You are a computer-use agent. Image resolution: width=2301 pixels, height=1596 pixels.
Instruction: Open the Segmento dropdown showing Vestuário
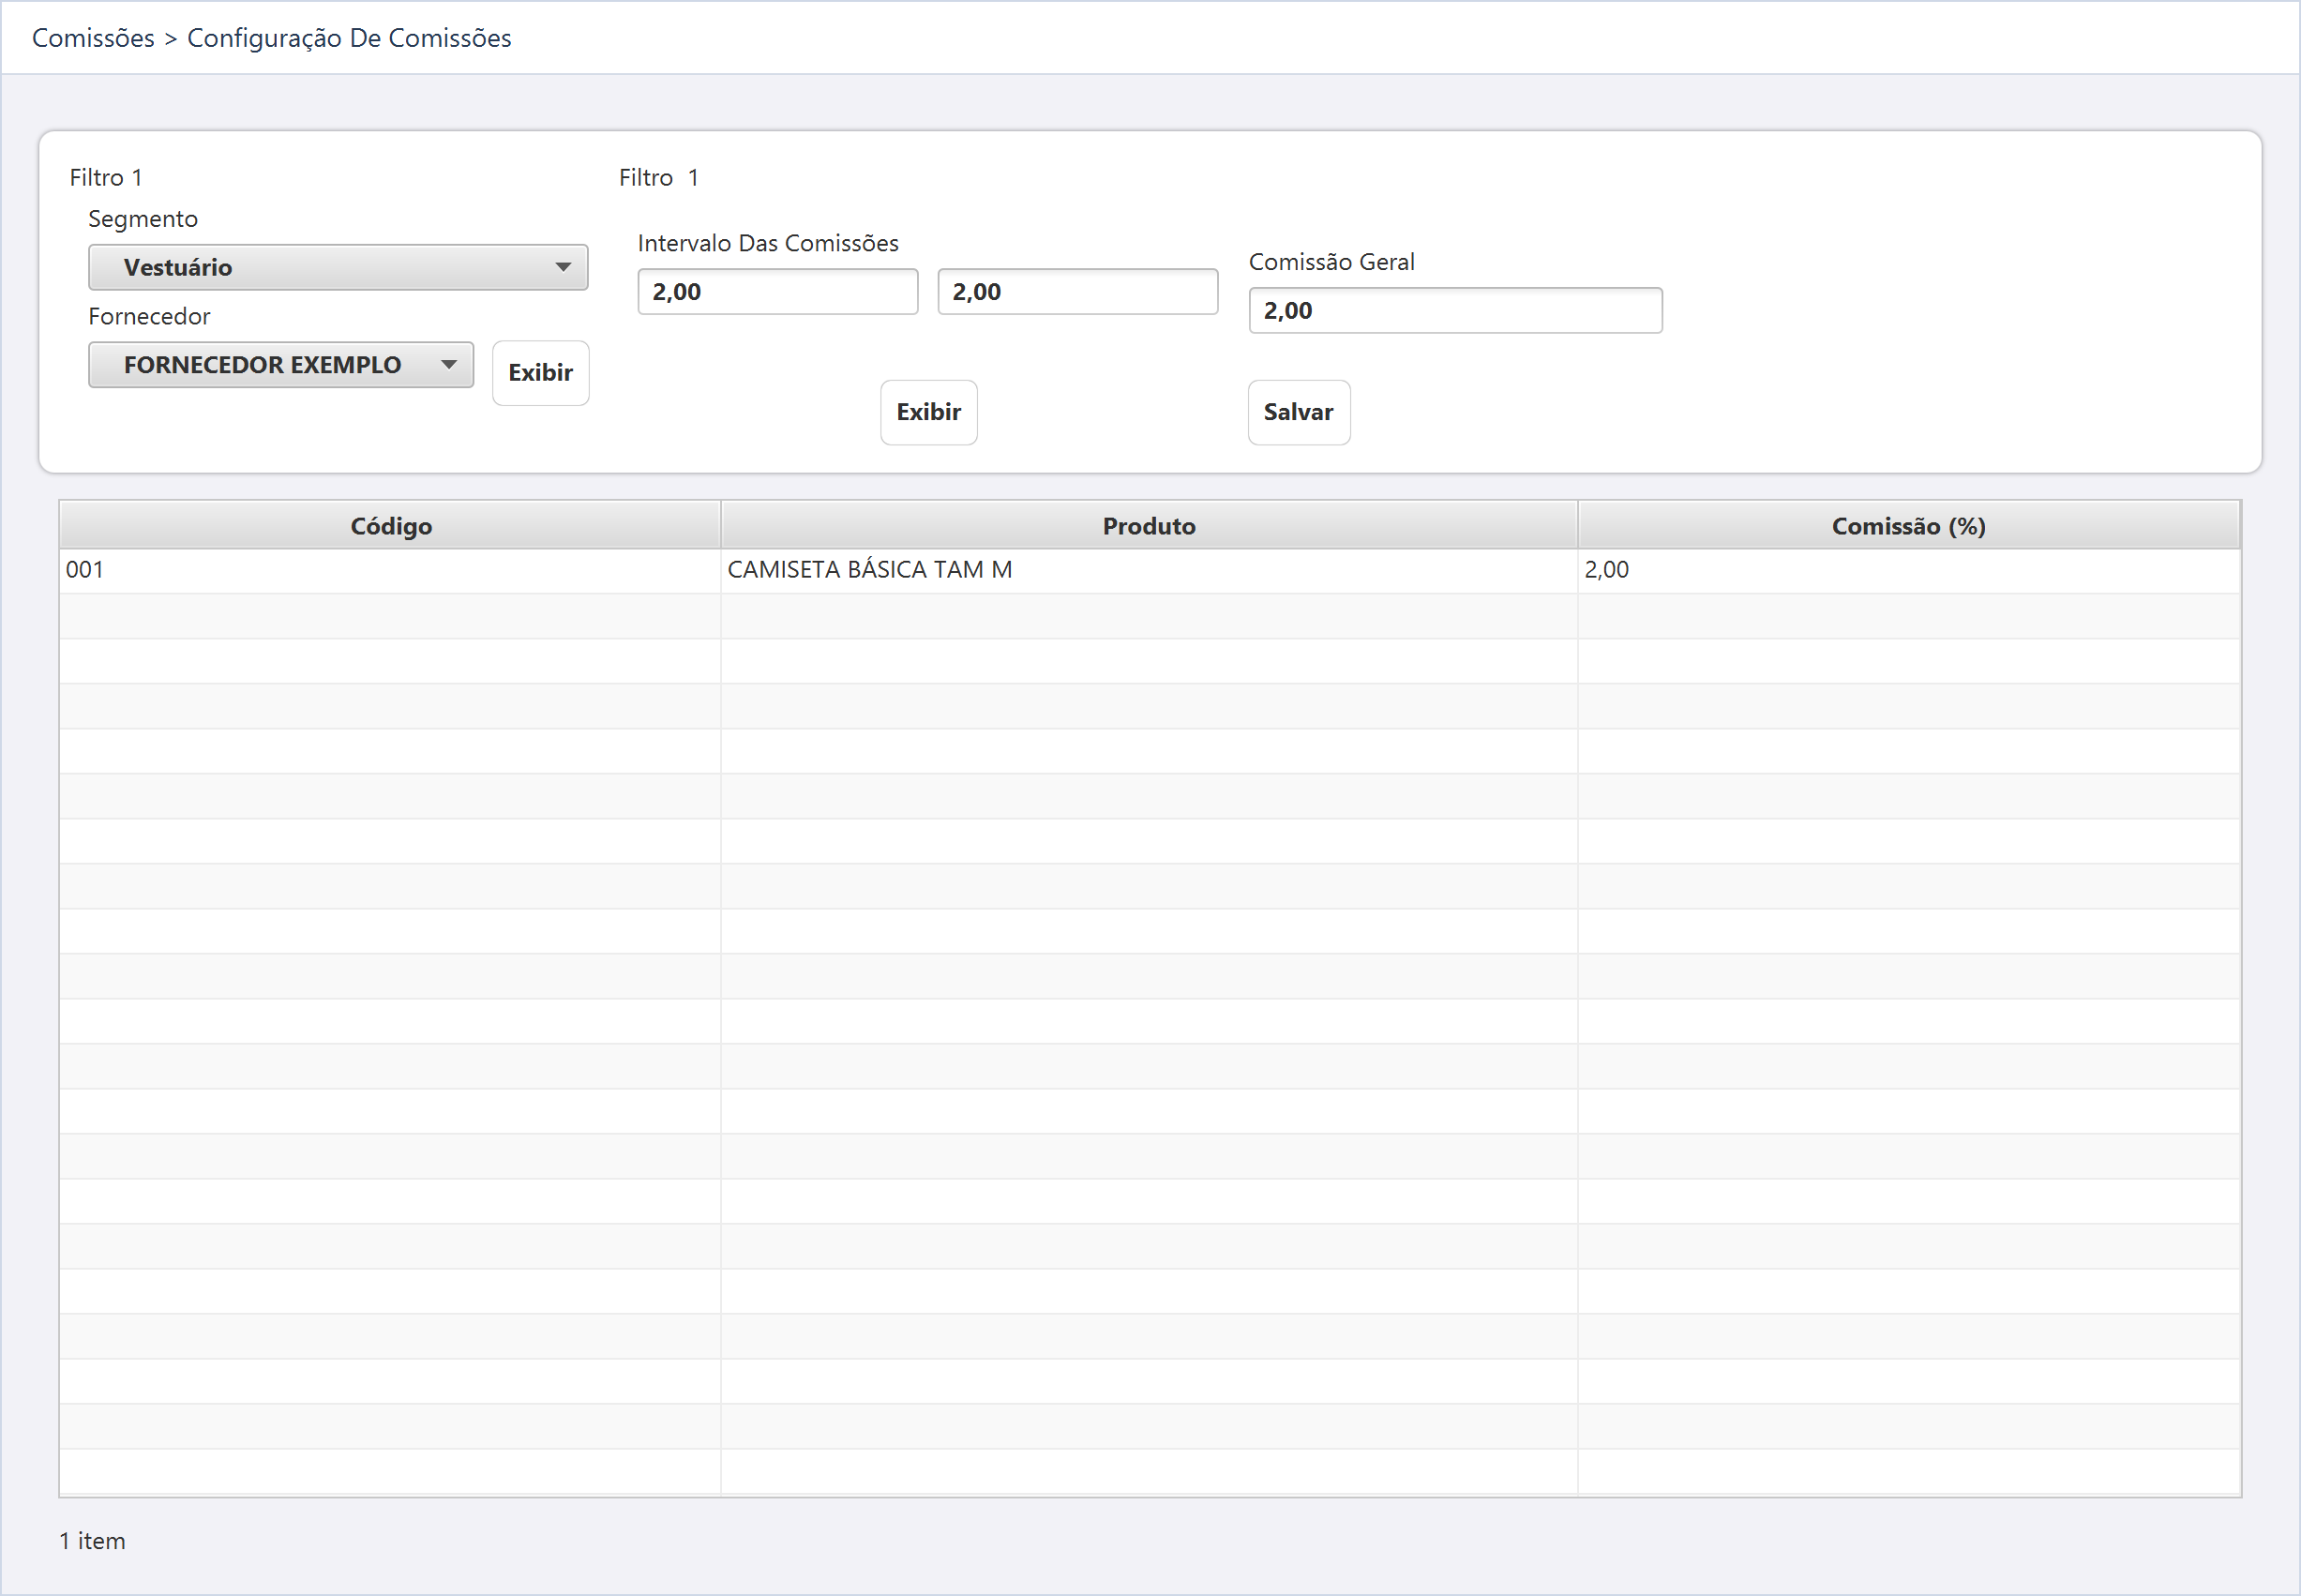point(338,267)
